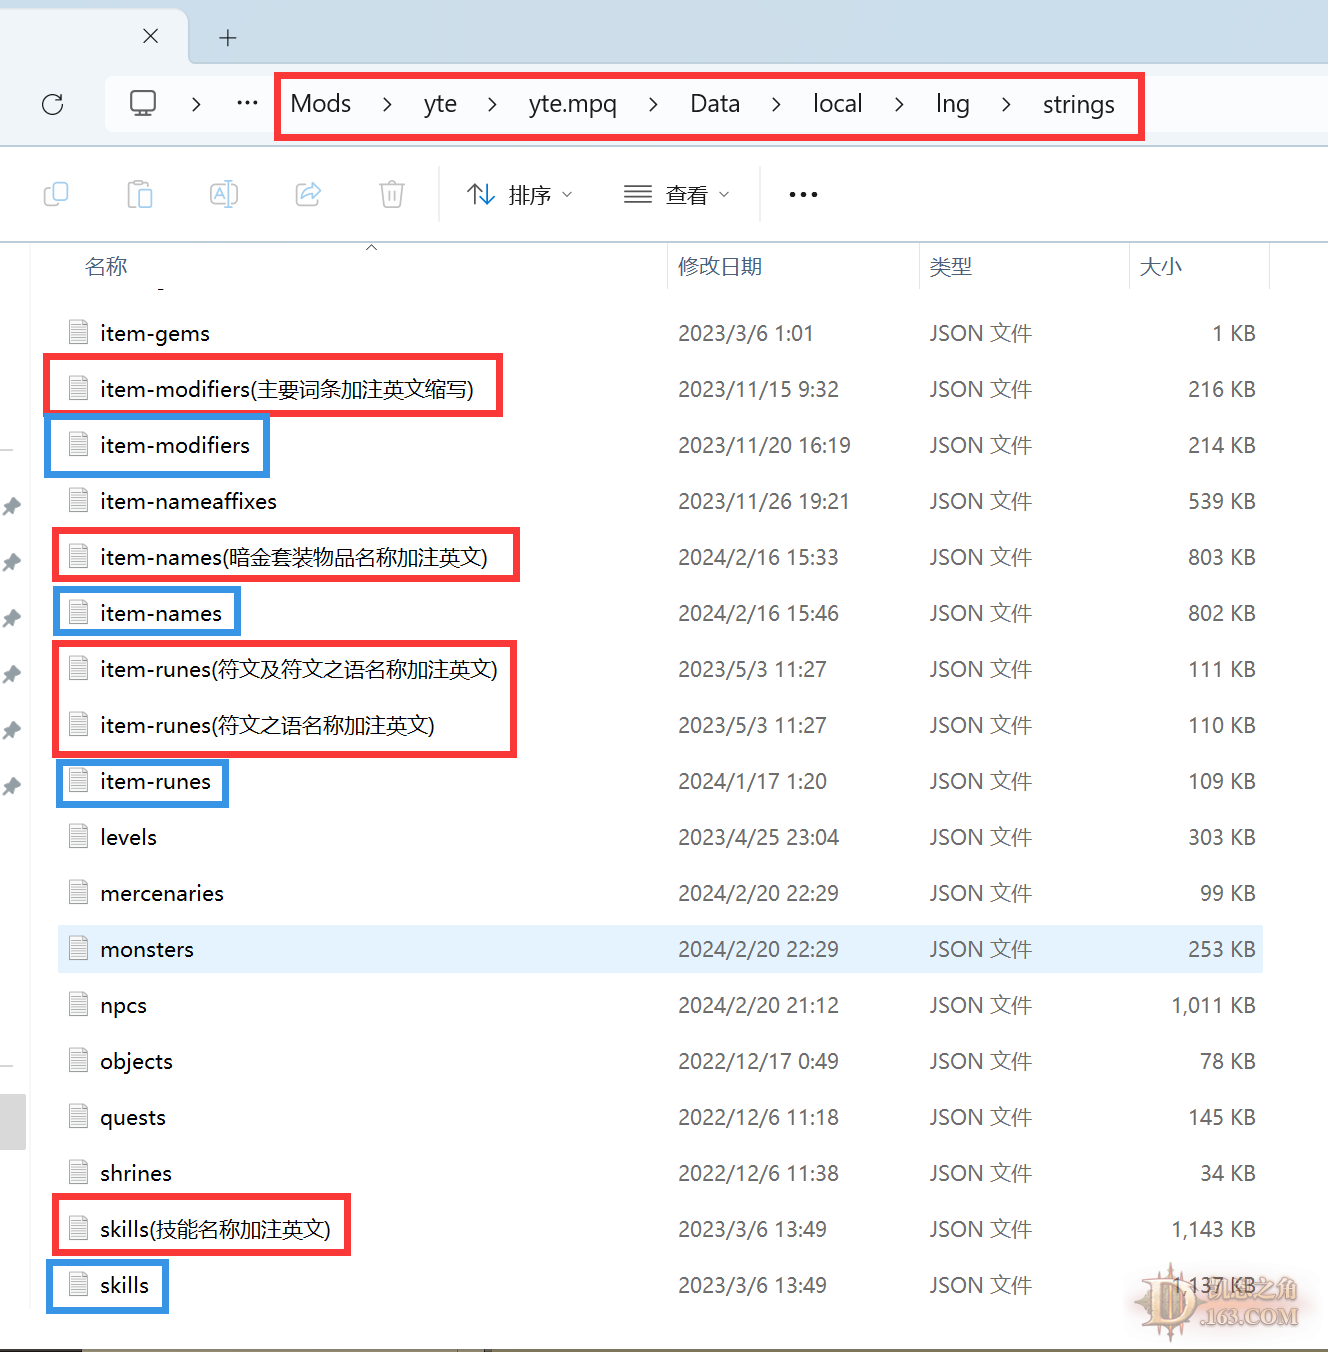Click the 539 KB size cell
Viewport: 1328px width, 1352px height.
[1222, 501]
